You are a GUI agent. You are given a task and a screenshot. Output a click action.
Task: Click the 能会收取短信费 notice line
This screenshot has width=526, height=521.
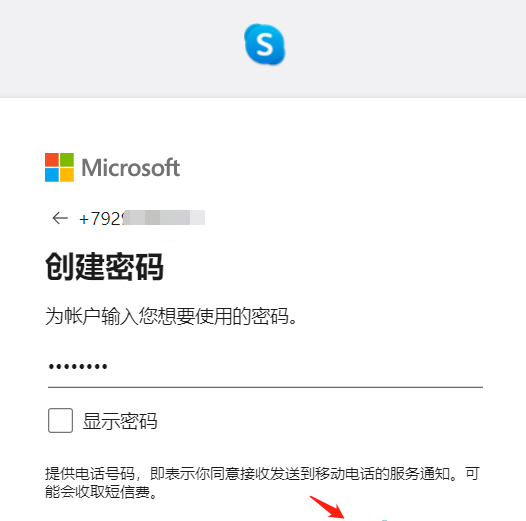101,492
